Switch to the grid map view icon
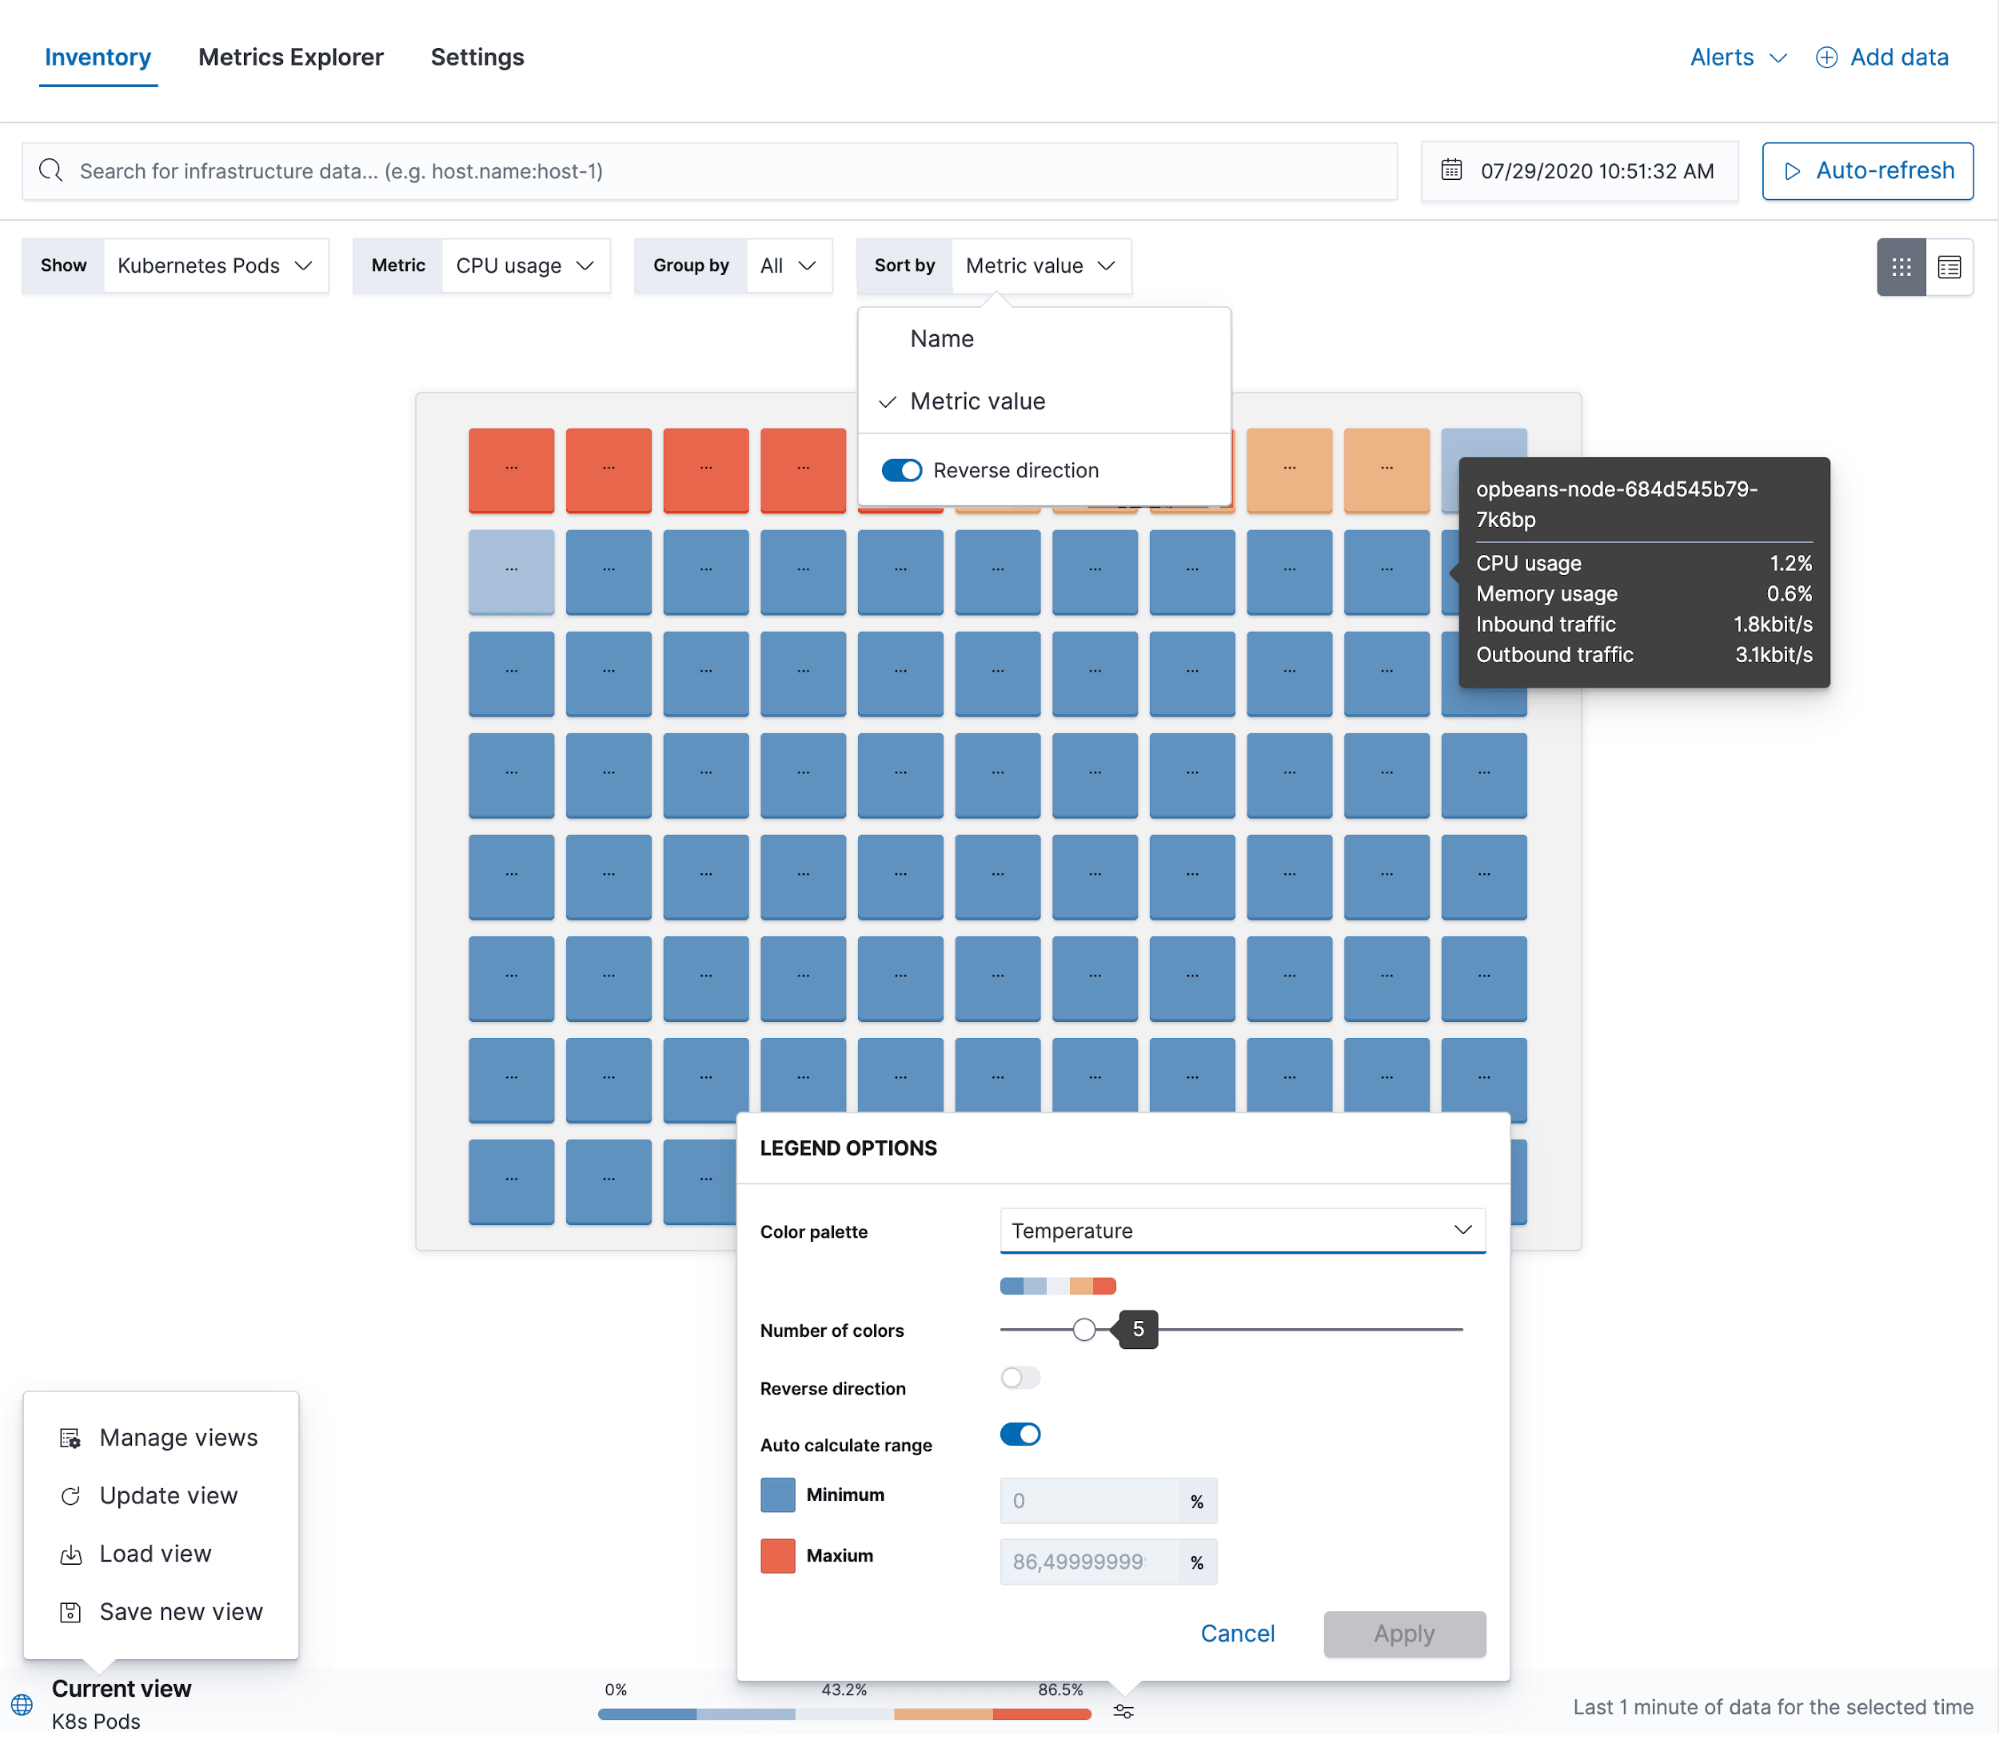Viewport: 1999px width, 1738px height. tap(1901, 267)
